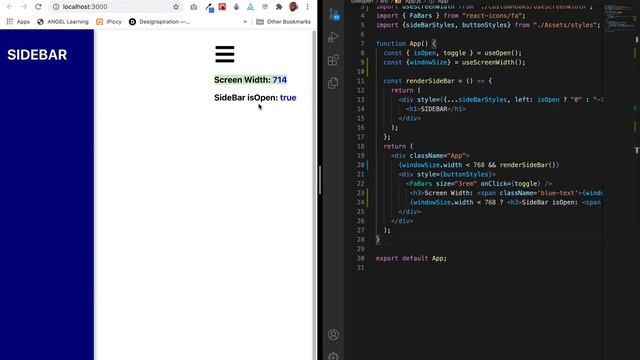The height and width of the screenshot is (360, 640).
Task: Click the browser forward arrow
Action: click(x=24, y=7)
